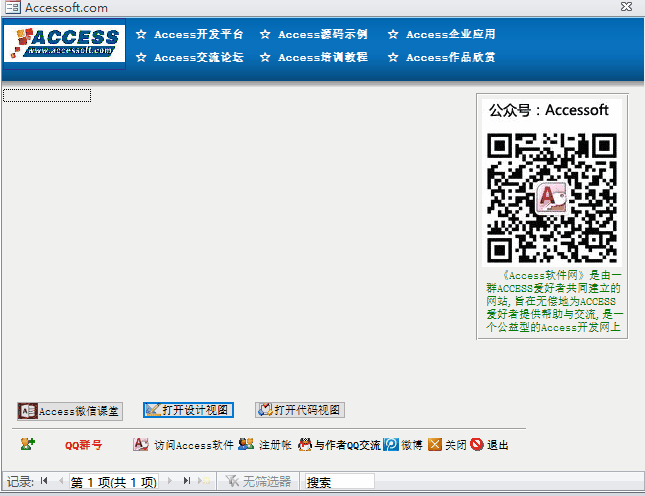Click the users icon beside 注册帐

(x=246, y=444)
